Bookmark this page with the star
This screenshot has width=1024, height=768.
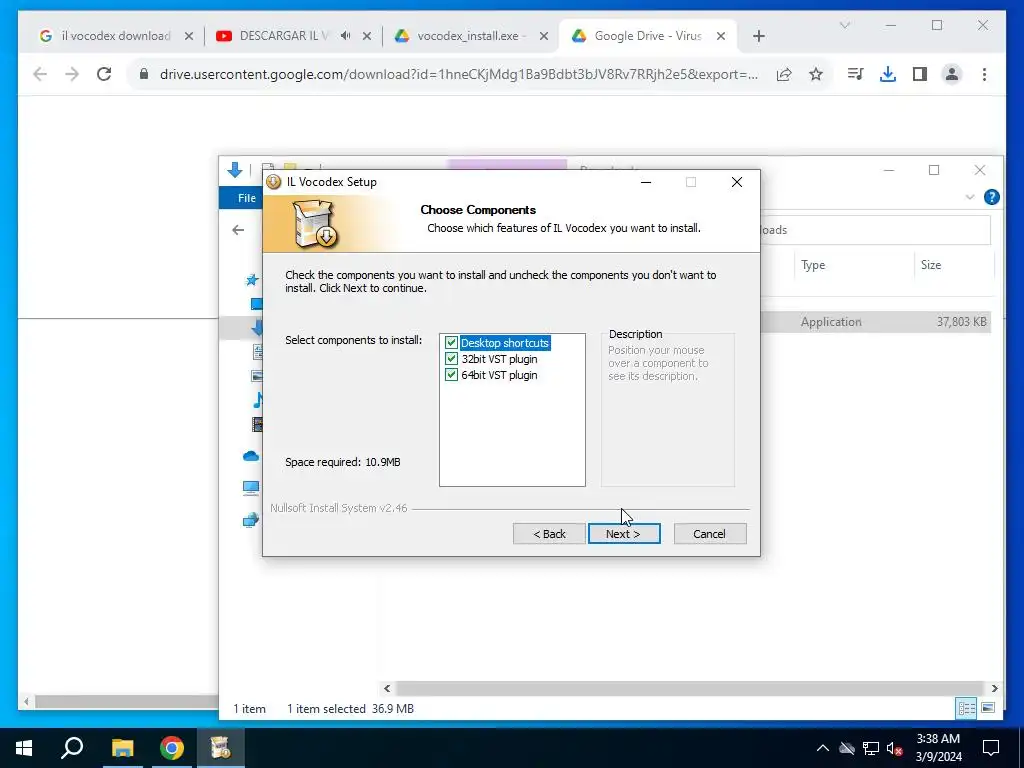click(816, 74)
